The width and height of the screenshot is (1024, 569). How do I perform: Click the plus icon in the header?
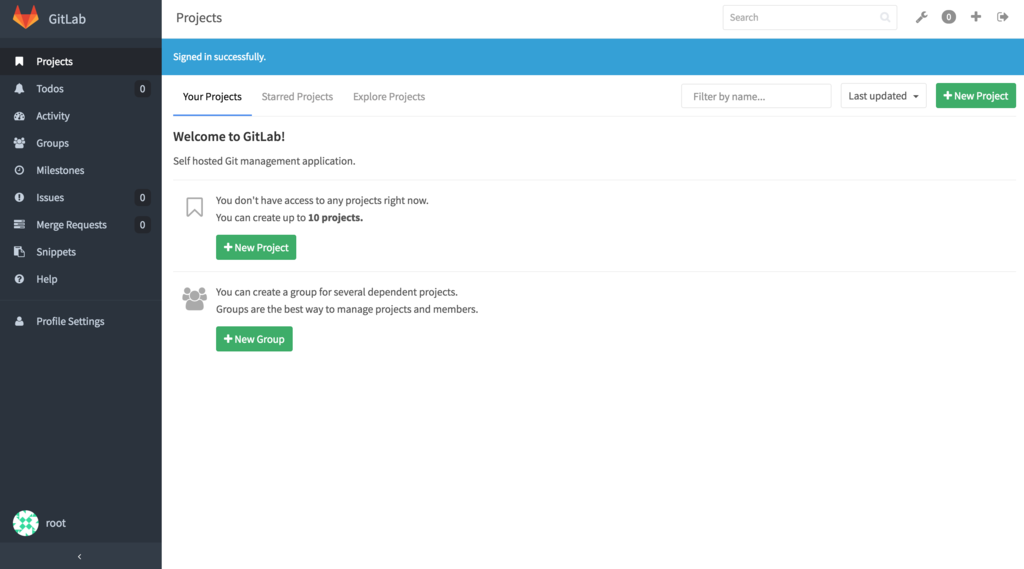(976, 17)
